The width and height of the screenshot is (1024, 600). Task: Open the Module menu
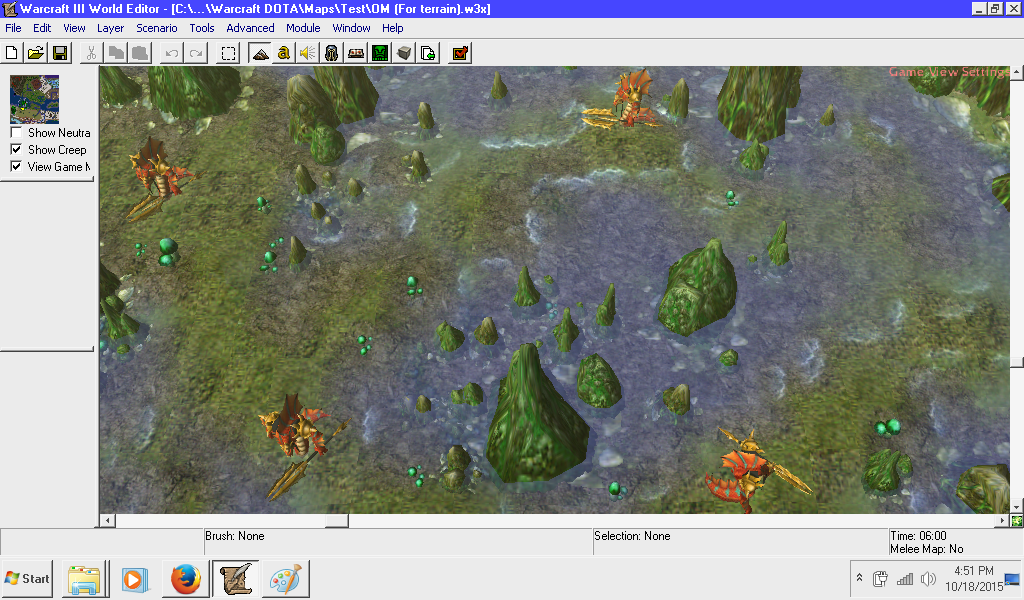303,28
